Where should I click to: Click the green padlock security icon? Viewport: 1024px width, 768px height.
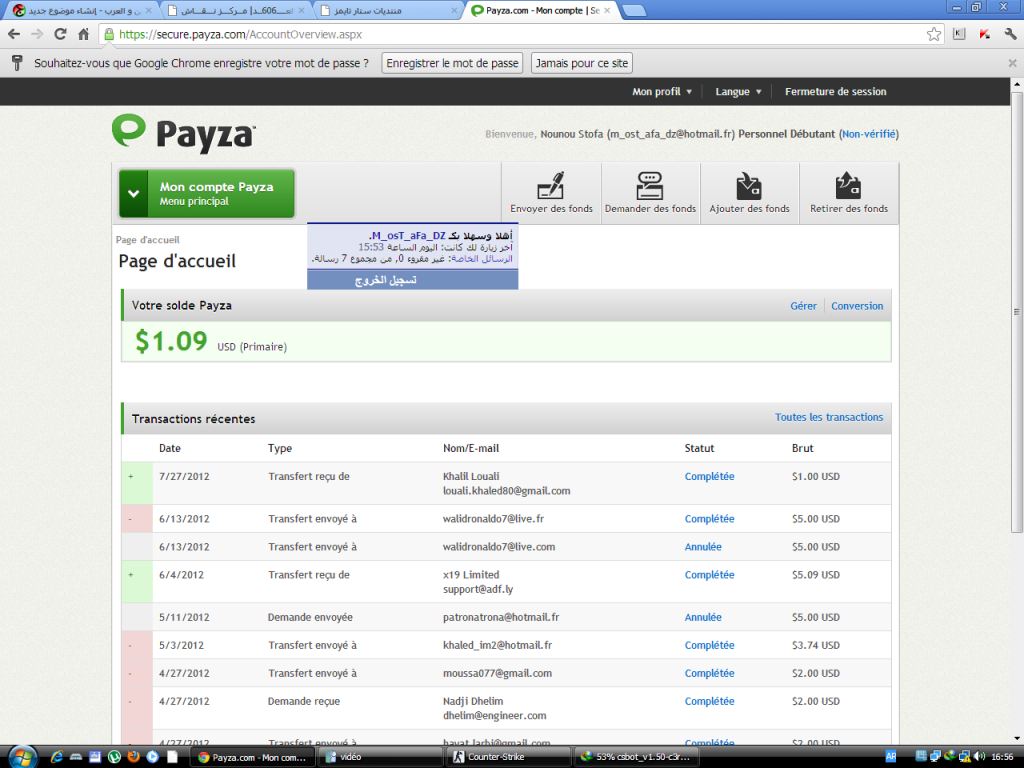[x=109, y=35]
